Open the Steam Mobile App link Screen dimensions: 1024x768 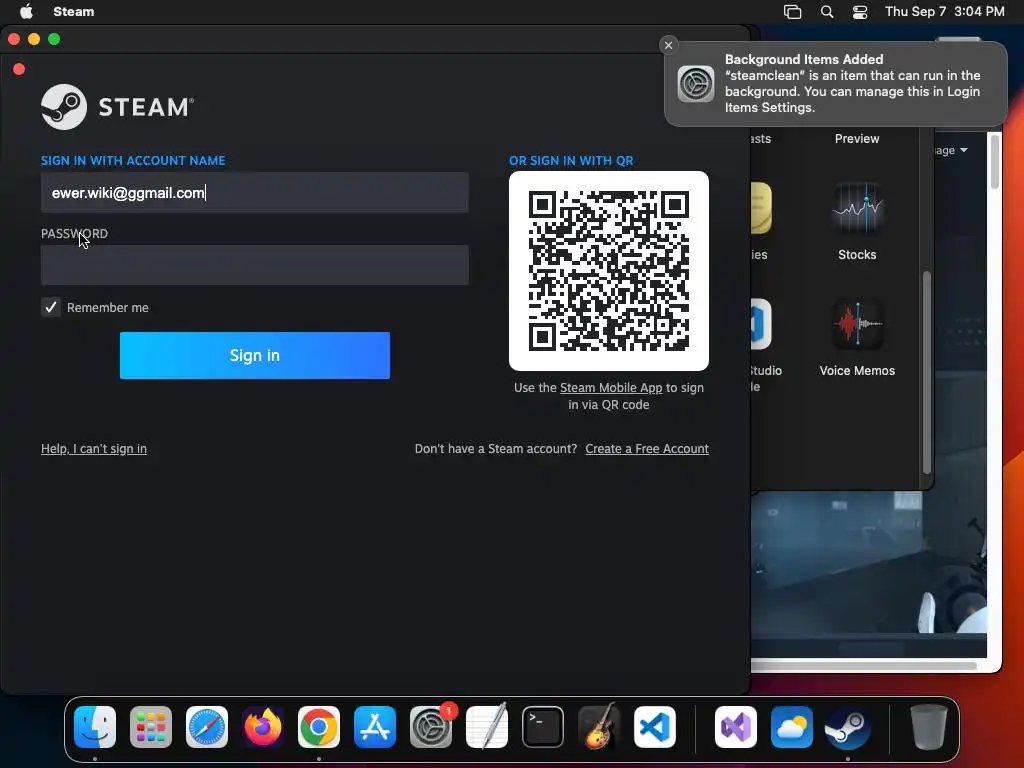611,387
